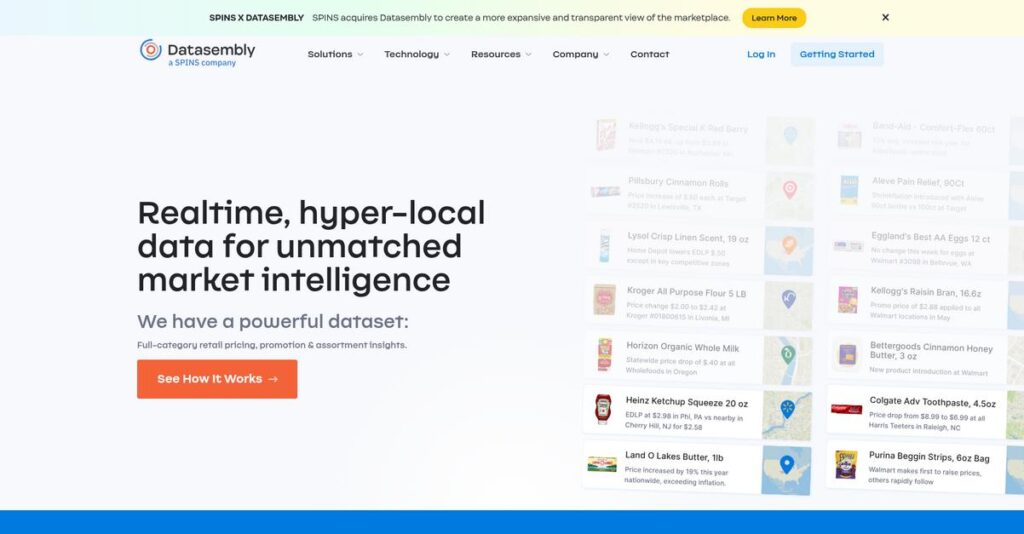Close the SPINS announcement banner
Viewport: 1024px width, 534px height.
point(885,18)
